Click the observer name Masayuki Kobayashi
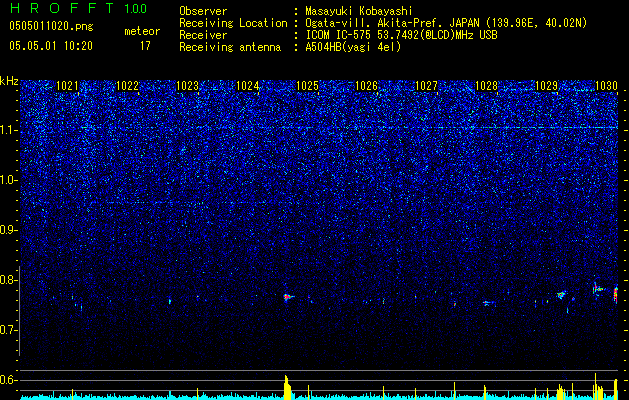629x400 pixels. pos(358,11)
